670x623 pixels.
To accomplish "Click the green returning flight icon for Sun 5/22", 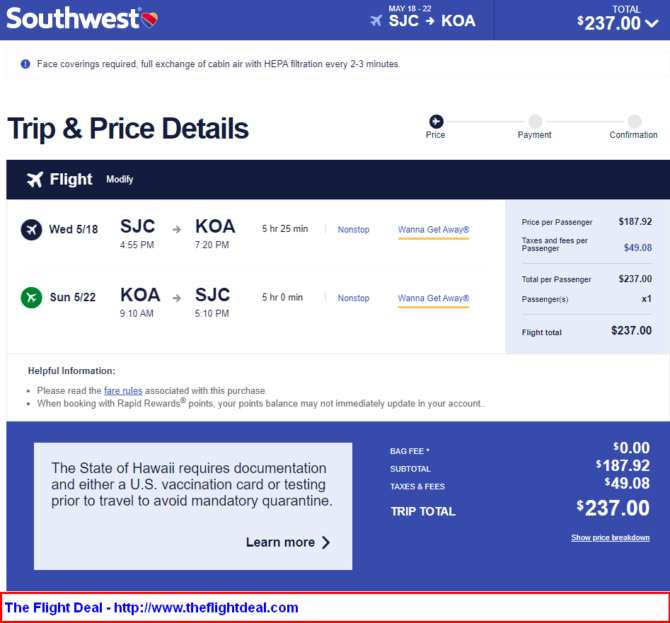I will coord(32,297).
